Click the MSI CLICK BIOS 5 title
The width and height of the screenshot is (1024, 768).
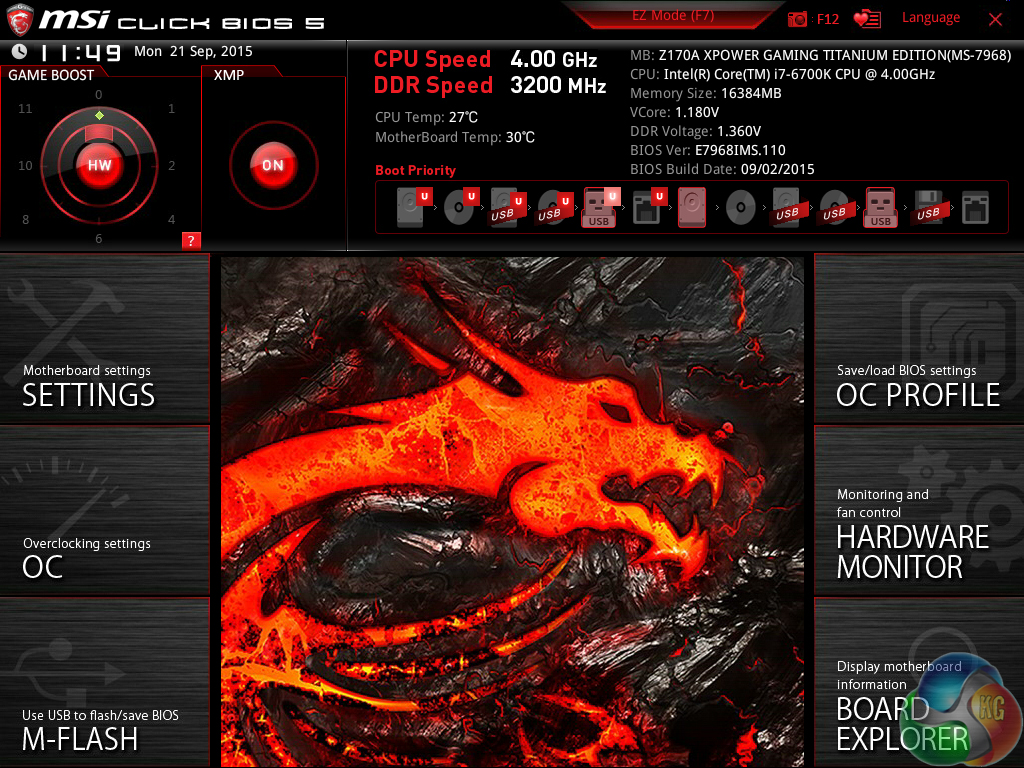point(182,21)
